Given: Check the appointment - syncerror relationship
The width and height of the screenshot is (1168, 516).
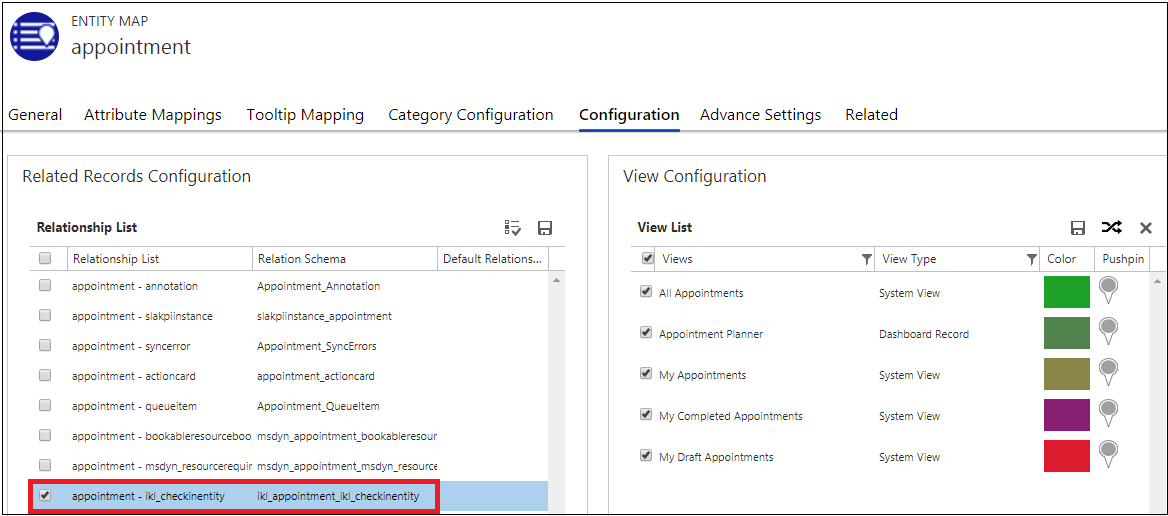Looking at the screenshot, I should pos(45,345).
